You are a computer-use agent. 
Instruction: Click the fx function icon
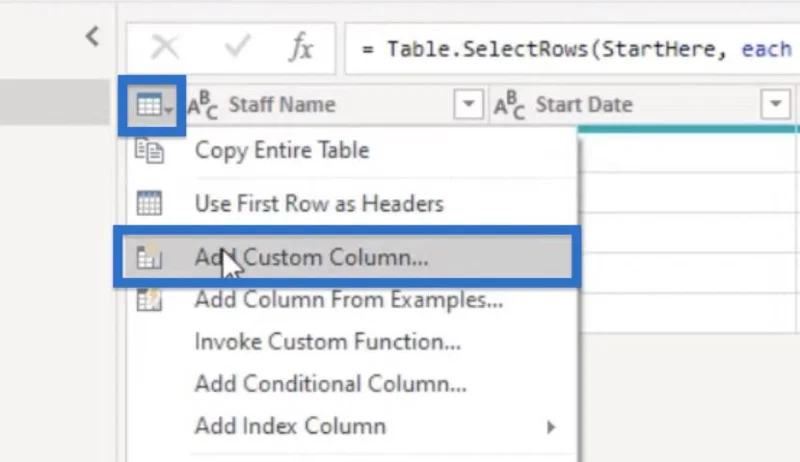(302, 48)
